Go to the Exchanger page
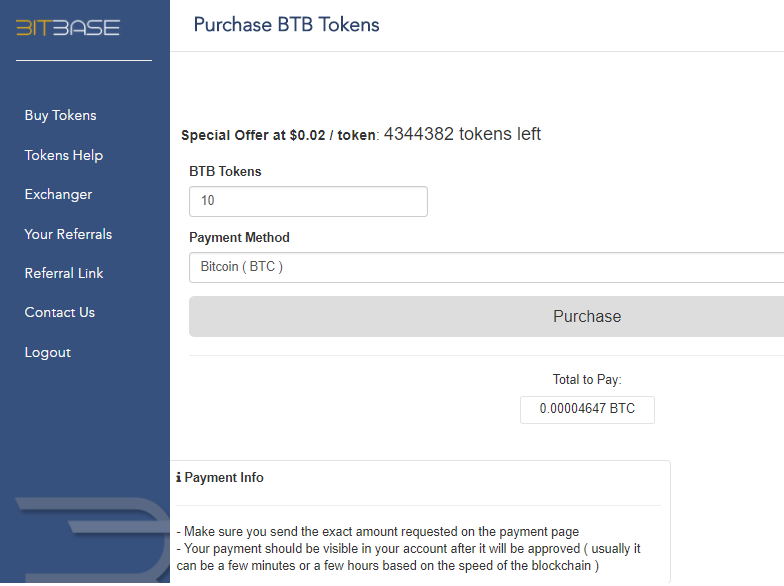The height and width of the screenshot is (586, 784). [x=58, y=194]
